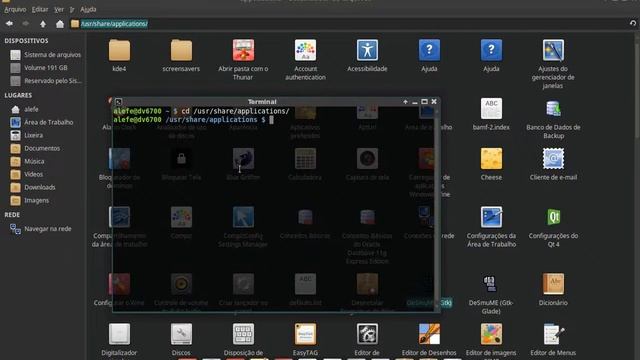Open Downloads in the sidebar
This screenshot has width=640, height=360.
point(33,187)
